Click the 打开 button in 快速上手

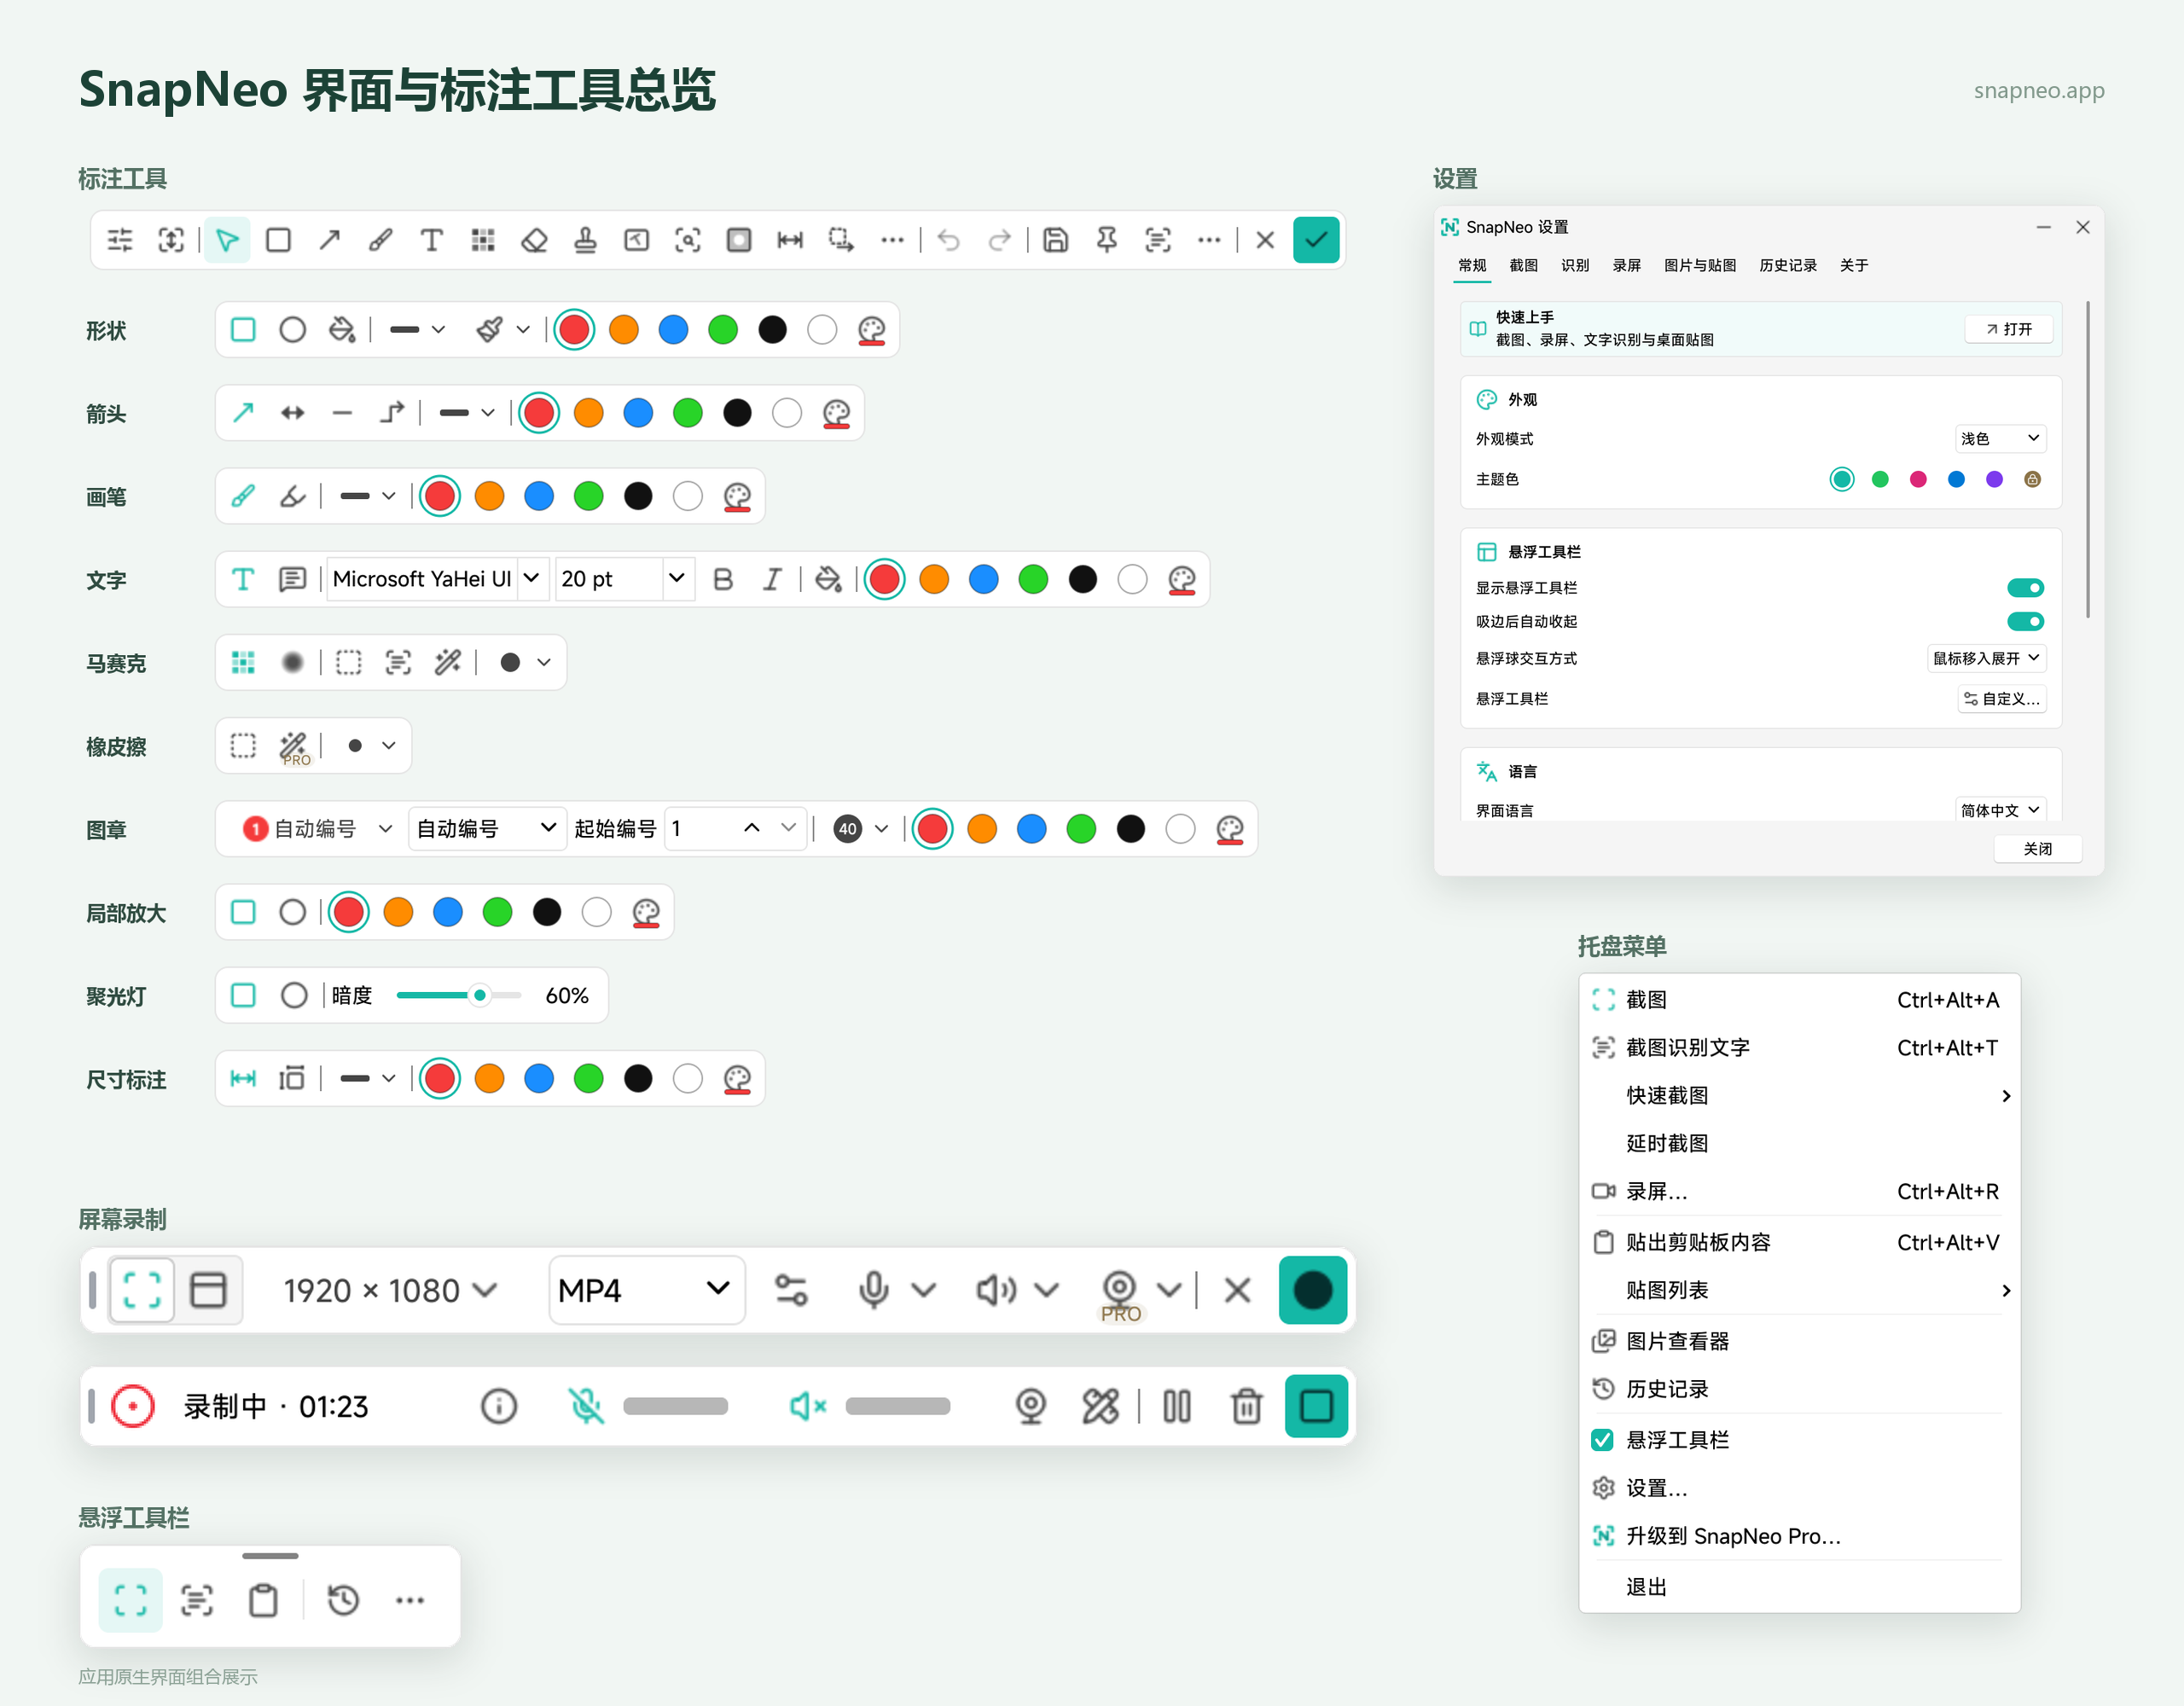(2008, 329)
